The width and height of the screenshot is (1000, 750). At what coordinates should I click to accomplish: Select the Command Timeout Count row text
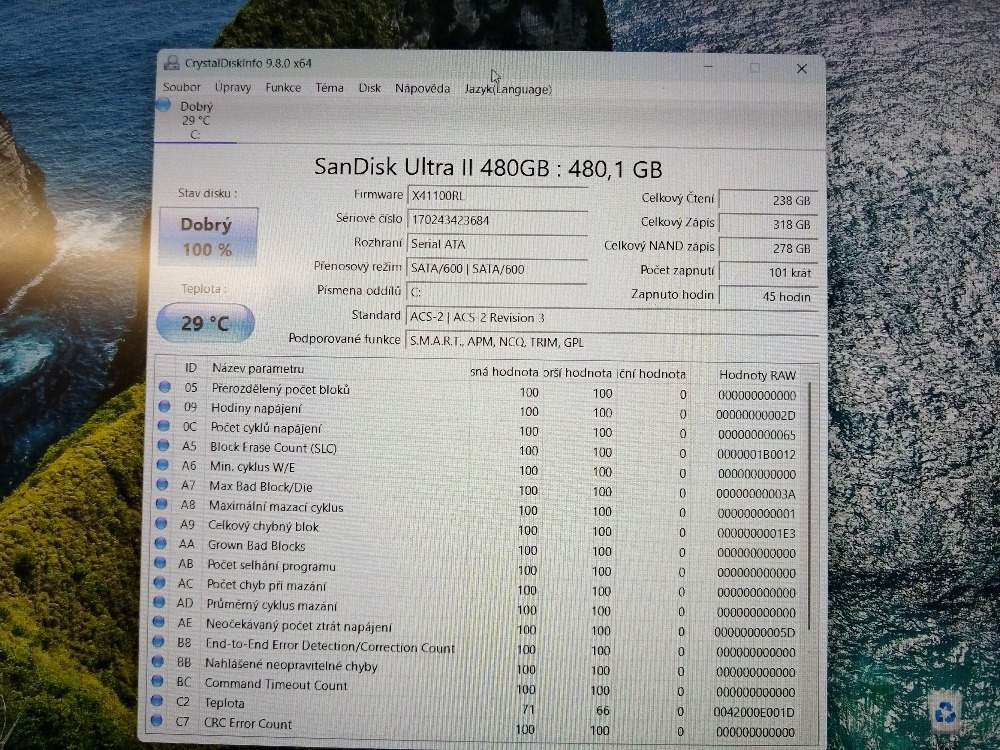tap(276, 684)
